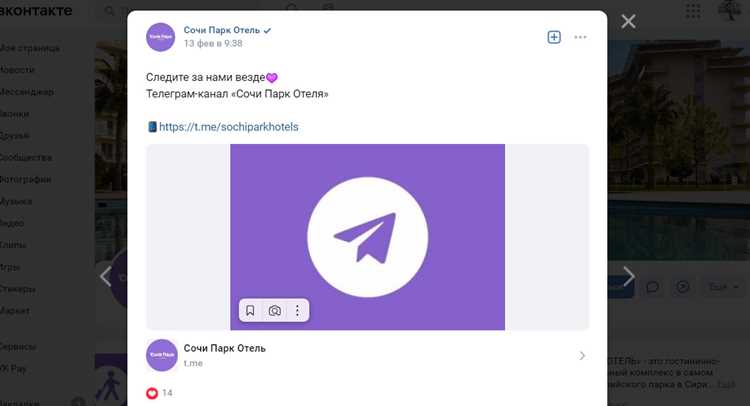The height and width of the screenshot is (406, 750).
Task: Add post to bookmarks with plus icon
Action: click(554, 37)
